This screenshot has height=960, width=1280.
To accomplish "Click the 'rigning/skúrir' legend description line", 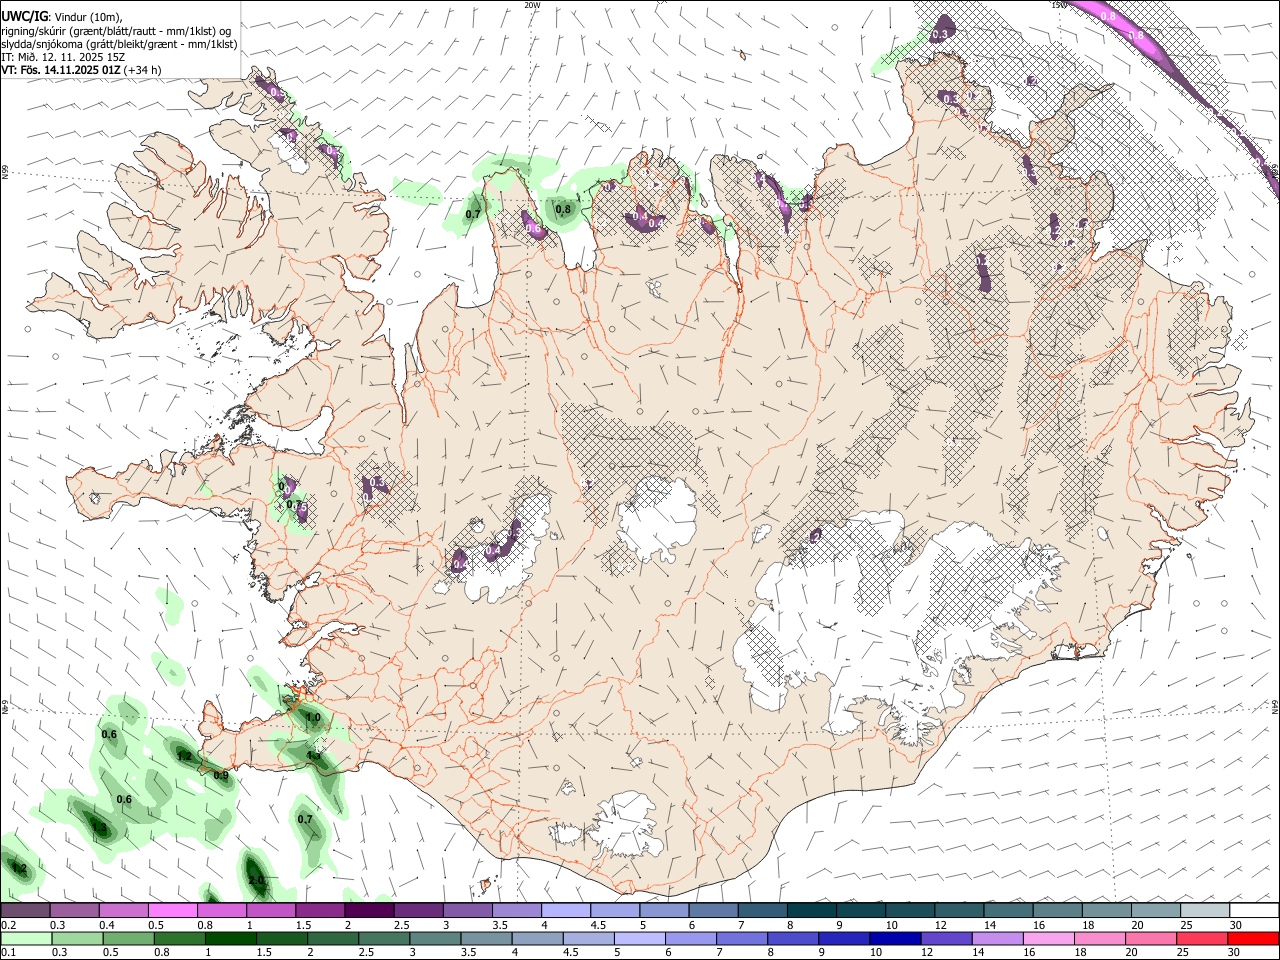I will (116, 31).
